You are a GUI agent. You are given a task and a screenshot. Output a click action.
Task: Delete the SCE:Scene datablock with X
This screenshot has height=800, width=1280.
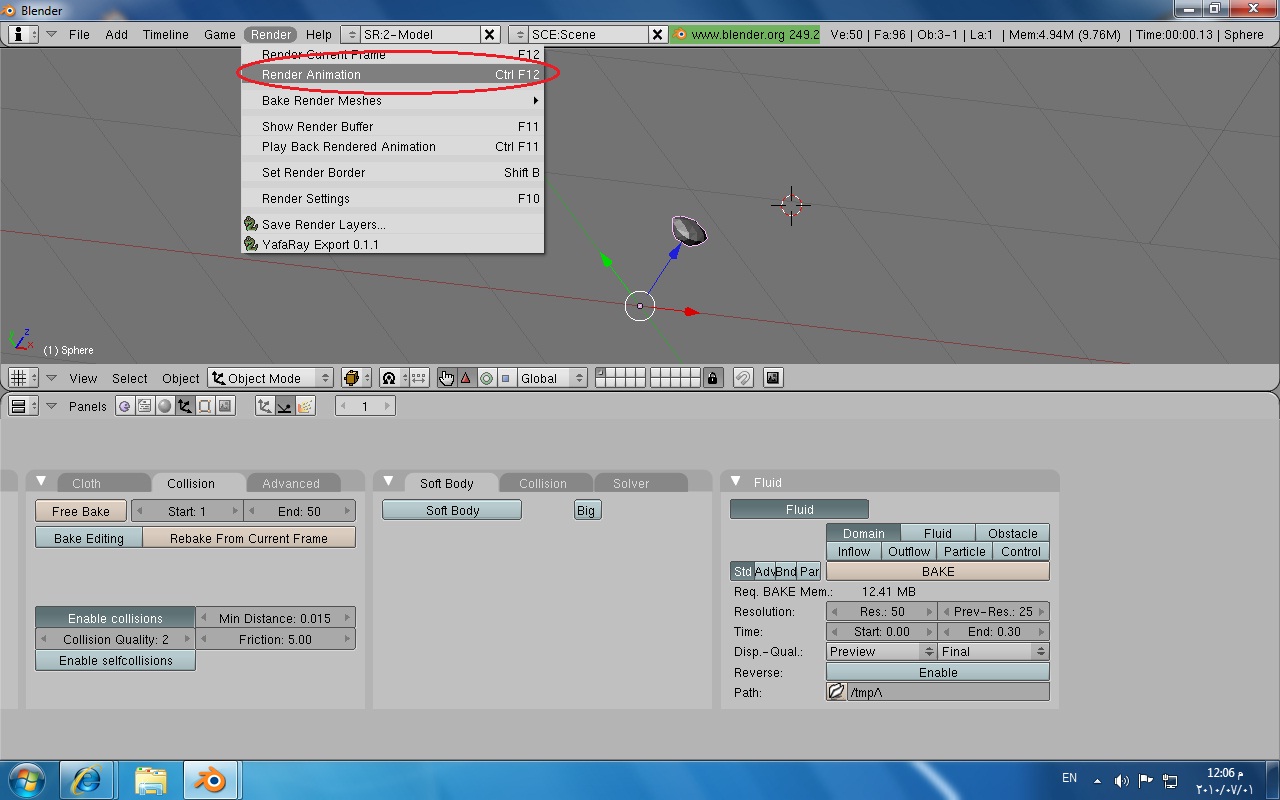[x=658, y=34]
